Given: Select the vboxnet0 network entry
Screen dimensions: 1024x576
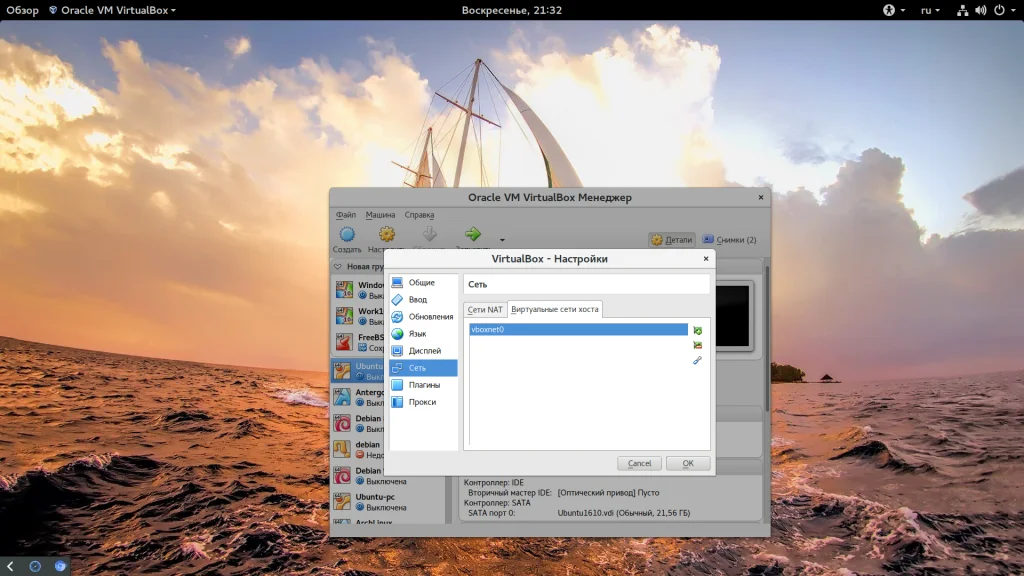Looking at the screenshot, I should 578,329.
